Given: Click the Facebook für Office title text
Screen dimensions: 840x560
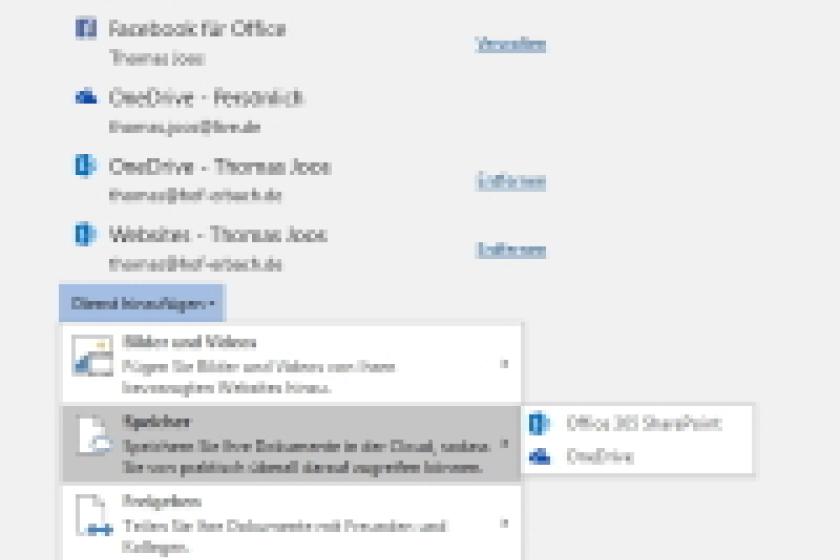Looking at the screenshot, I should (197, 28).
